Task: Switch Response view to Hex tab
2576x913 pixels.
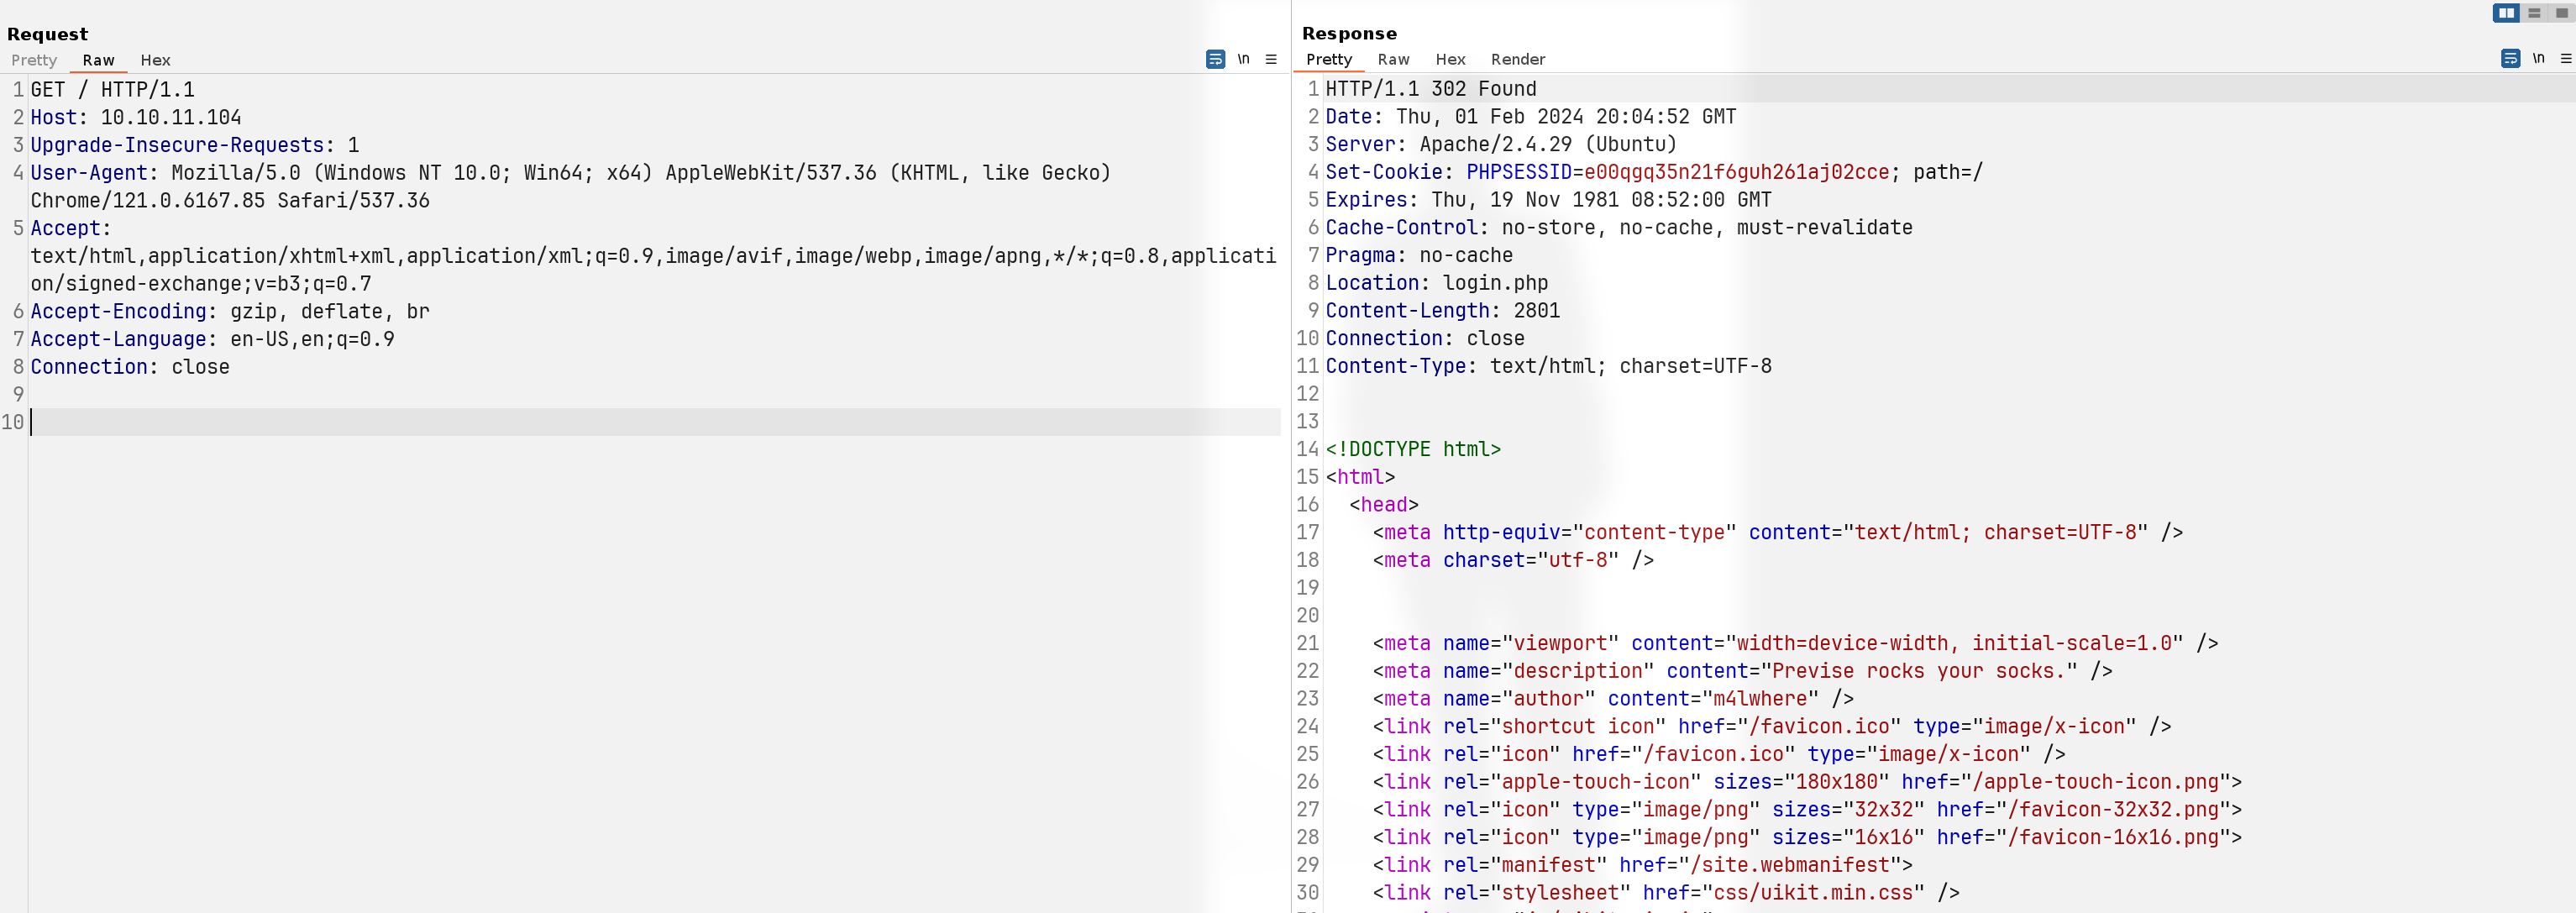Action: [1450, 59]
